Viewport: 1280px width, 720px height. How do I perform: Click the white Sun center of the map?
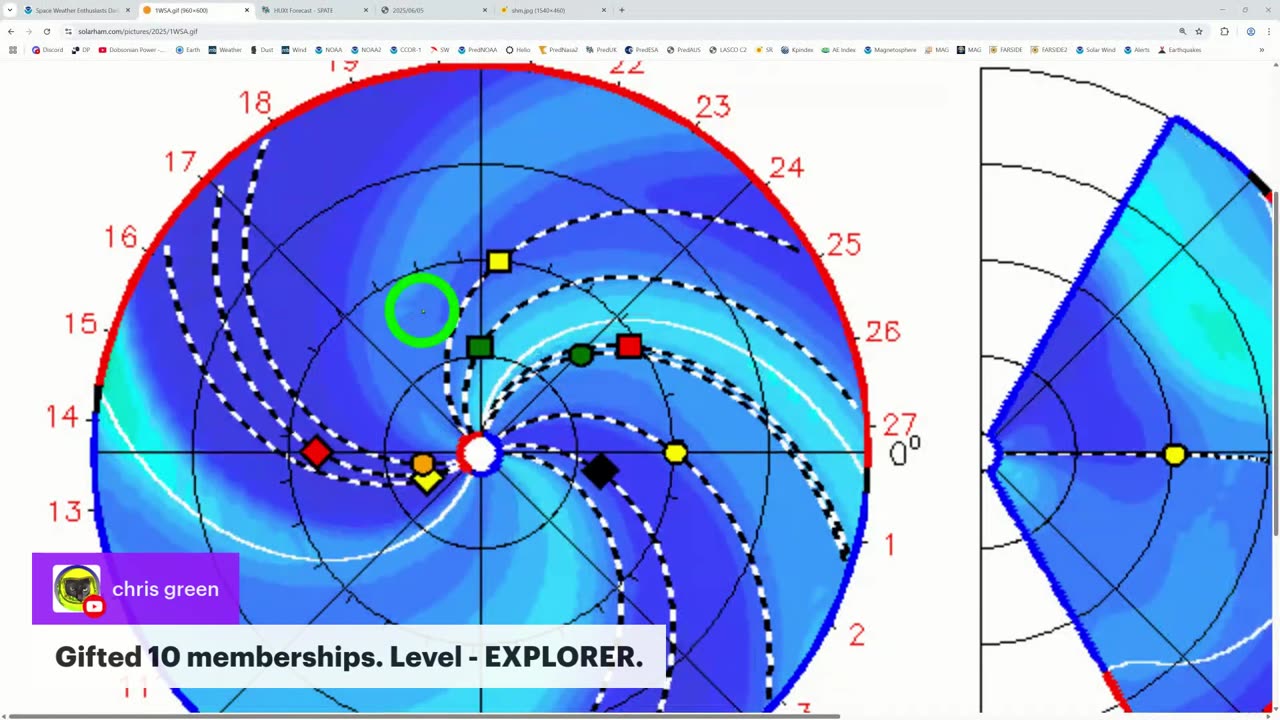point(481,453)
